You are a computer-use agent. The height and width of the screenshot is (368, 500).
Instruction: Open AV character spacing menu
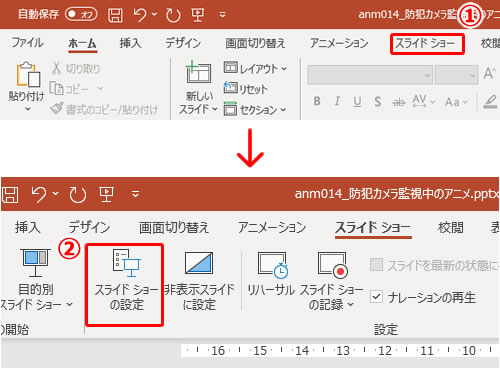pyautogui.click(x=423, y=101)
